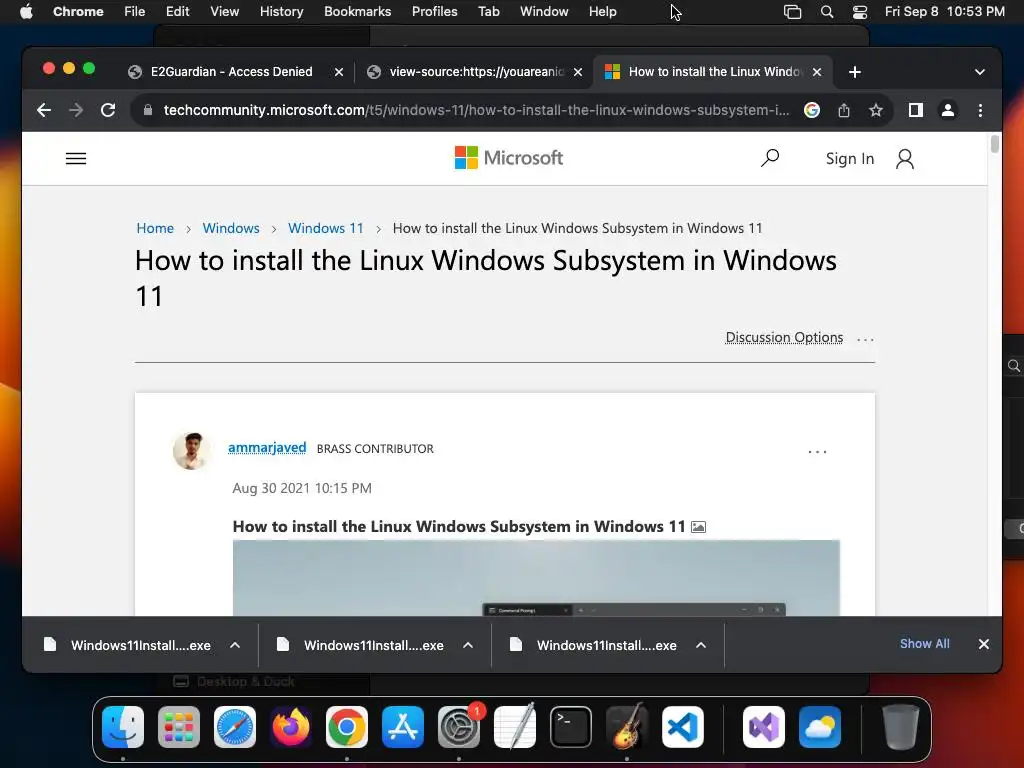
Task: Go to the Windows 11 breadcrumb link
Action: click(325, 228)
